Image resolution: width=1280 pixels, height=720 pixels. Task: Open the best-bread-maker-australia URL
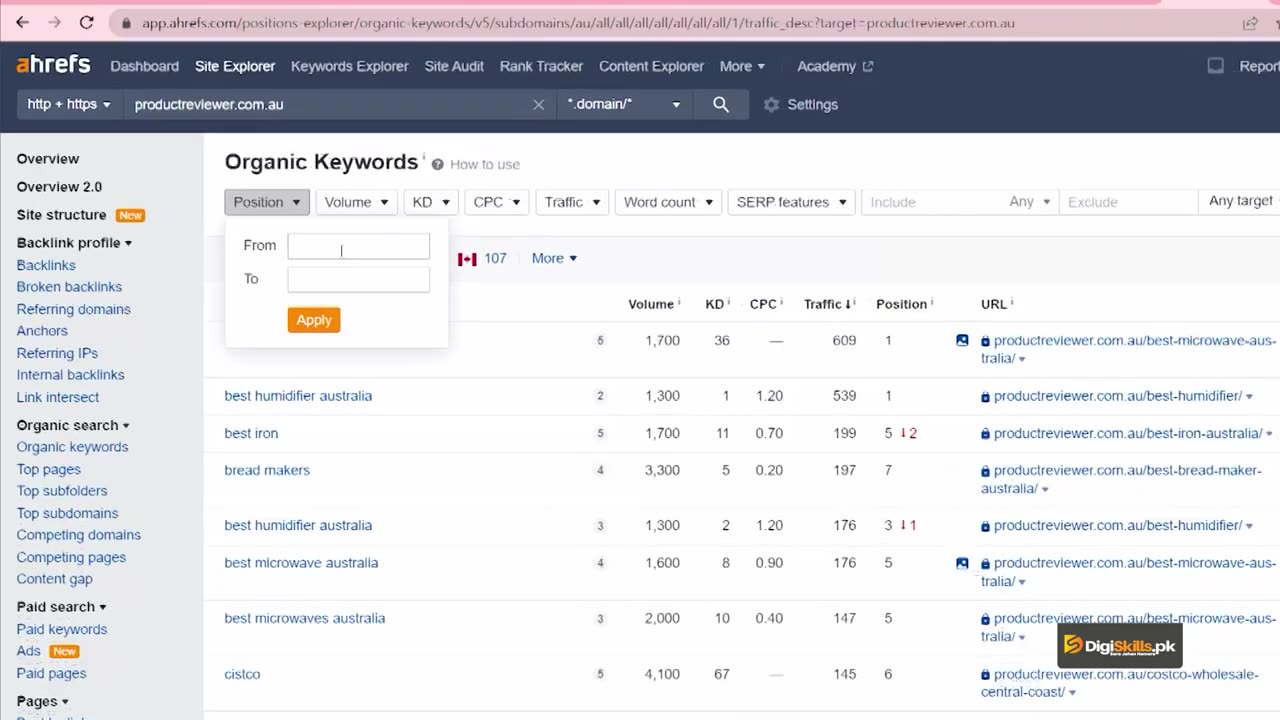point(1121,479)
